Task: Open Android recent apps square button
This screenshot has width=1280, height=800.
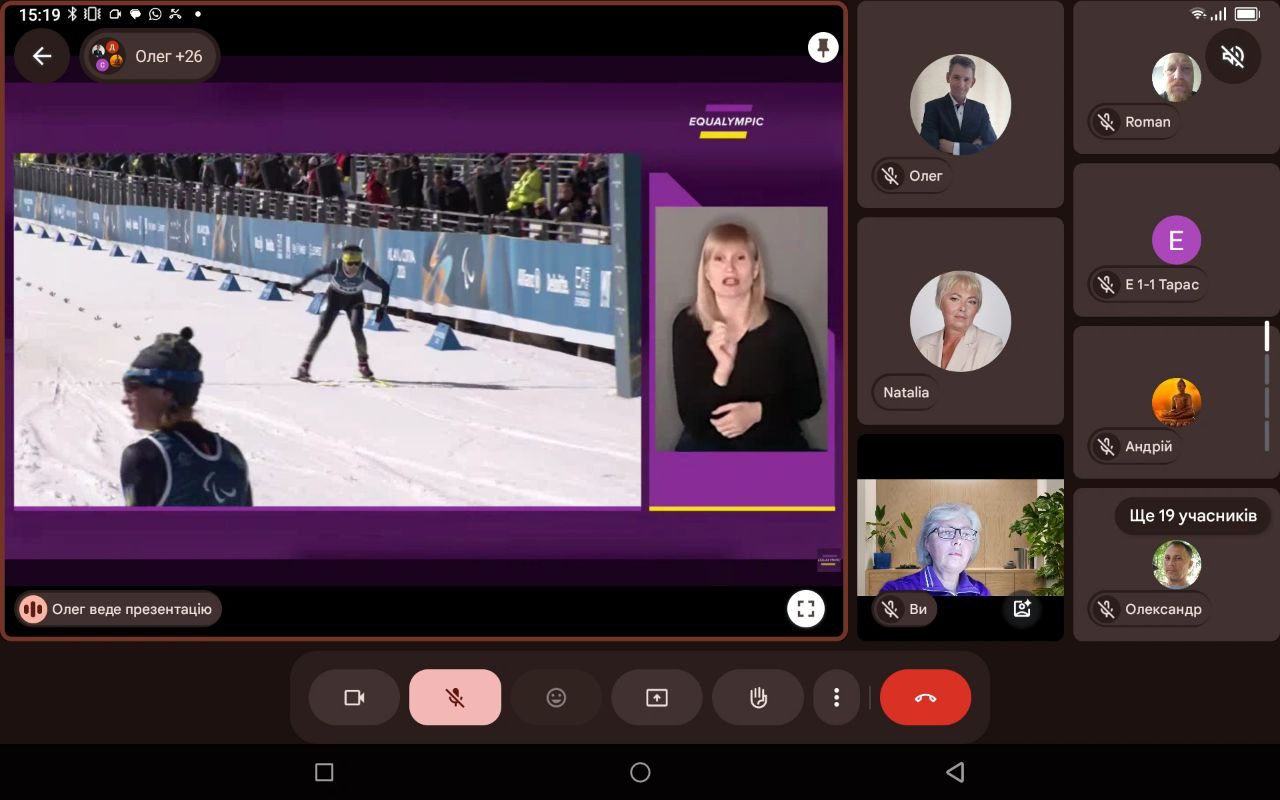Action: 324,772
